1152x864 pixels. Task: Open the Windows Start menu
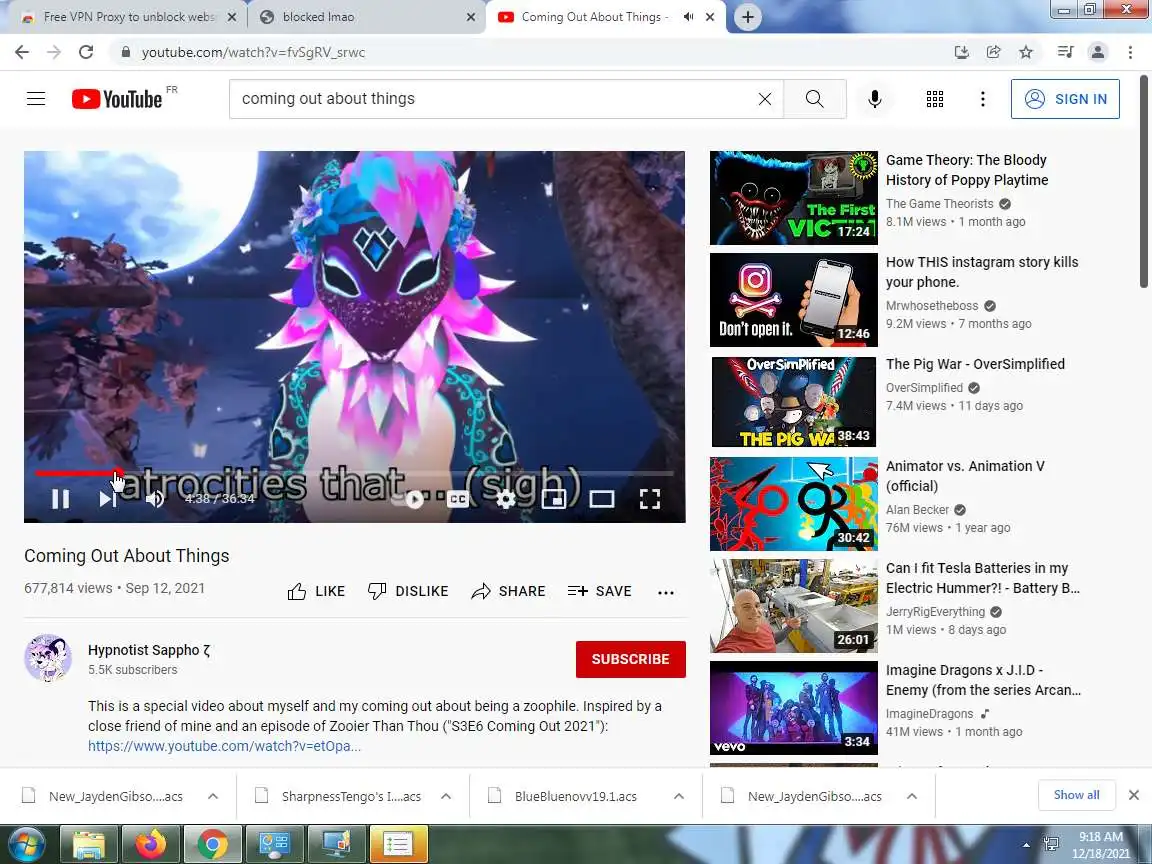[26, 844]
